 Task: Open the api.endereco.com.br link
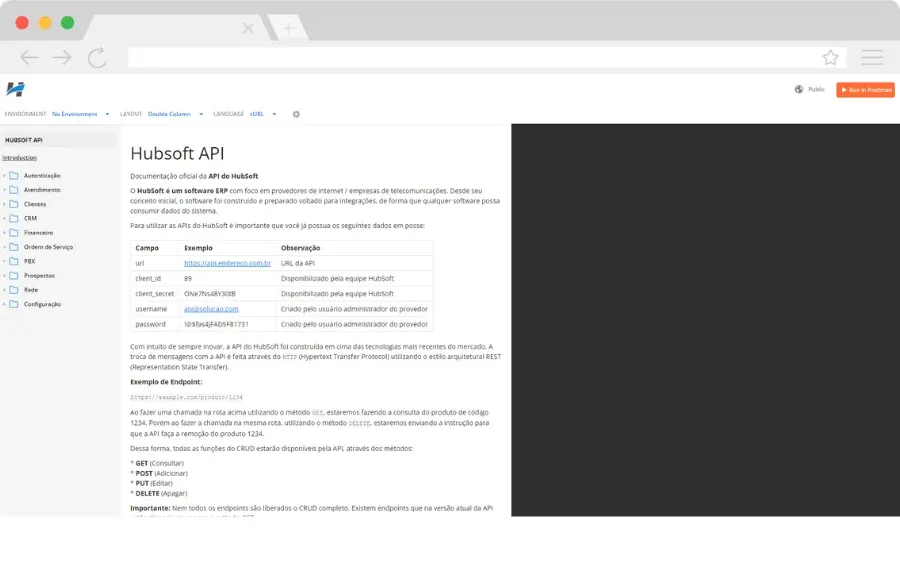pyautogui.click(x=227, y=263)
